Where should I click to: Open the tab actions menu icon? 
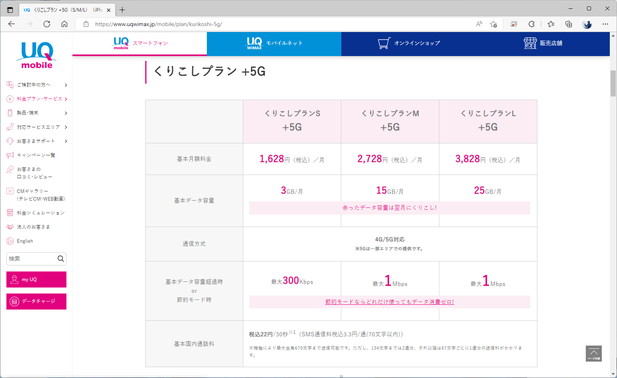(x=10, y=10)
